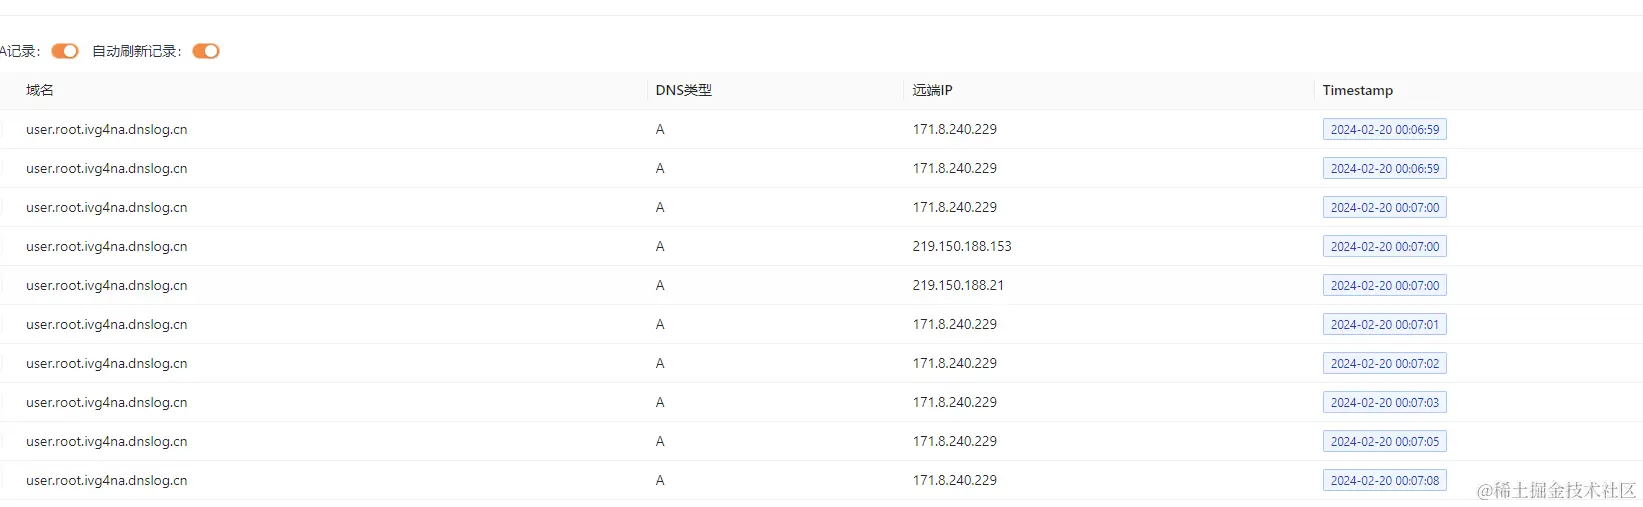Select IP address 219.150.188.21
Viewport: 1643px width, 507px height.
(958, 285)
